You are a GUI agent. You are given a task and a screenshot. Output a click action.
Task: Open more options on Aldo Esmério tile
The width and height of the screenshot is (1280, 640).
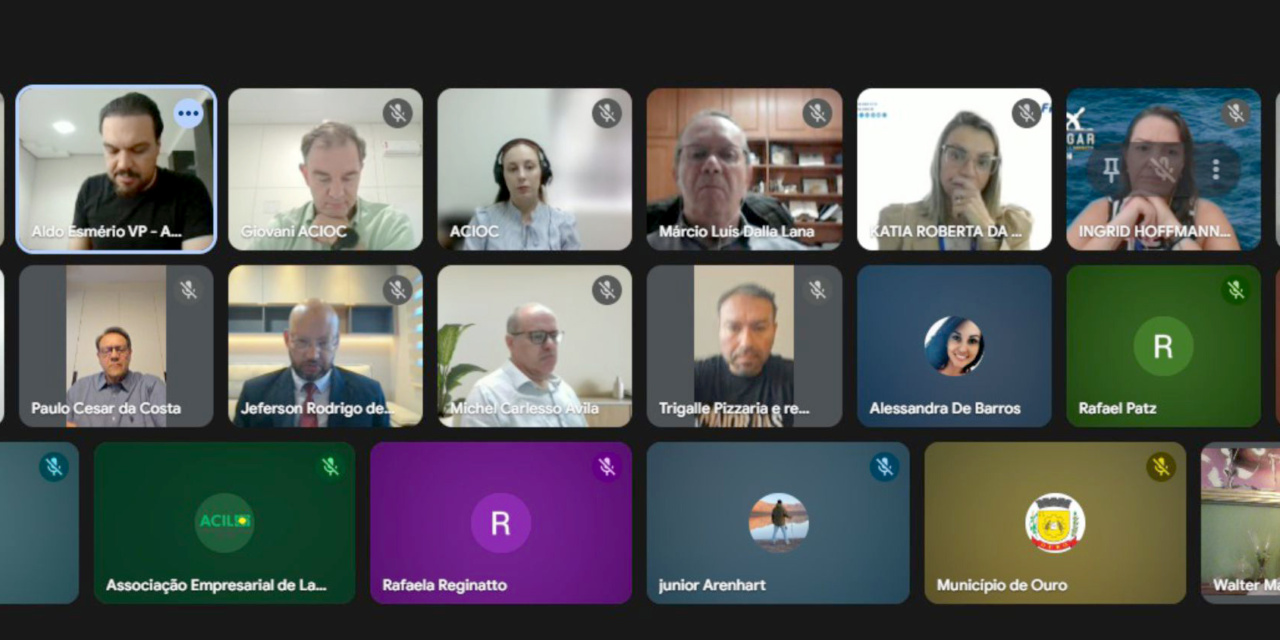point(188,113)
